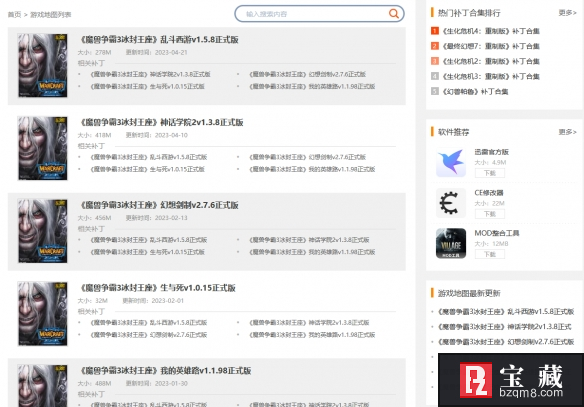Click rank number 5 gray badge
This screenshot has width=584, height=407.
(x=435, y=91)
